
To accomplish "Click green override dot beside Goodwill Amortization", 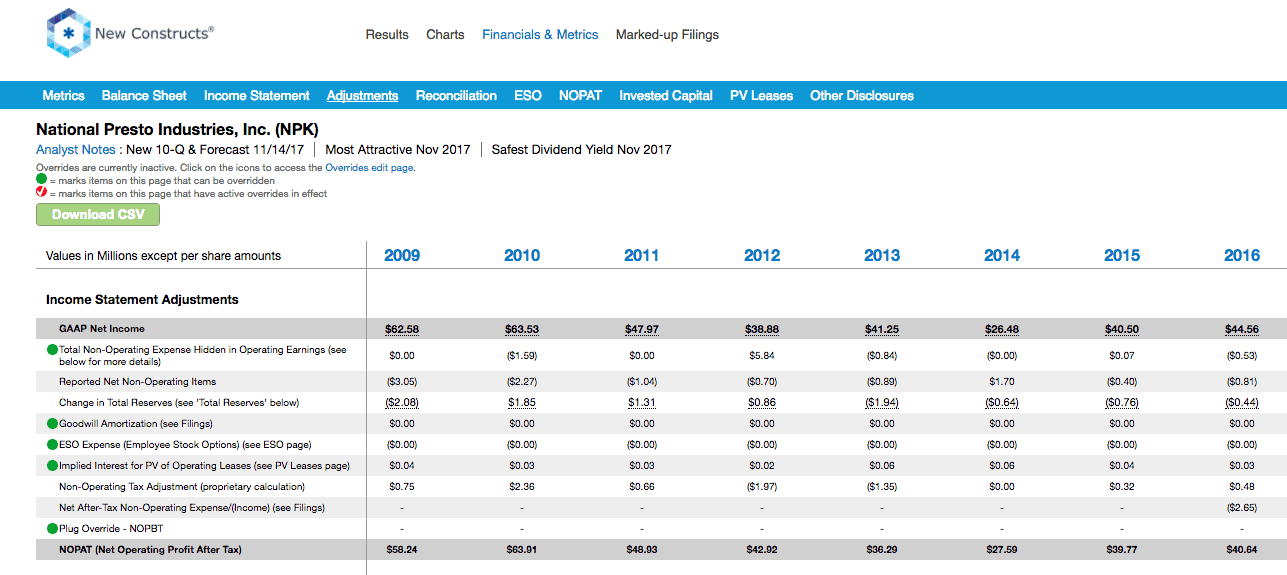I will (x=52, y=424).
